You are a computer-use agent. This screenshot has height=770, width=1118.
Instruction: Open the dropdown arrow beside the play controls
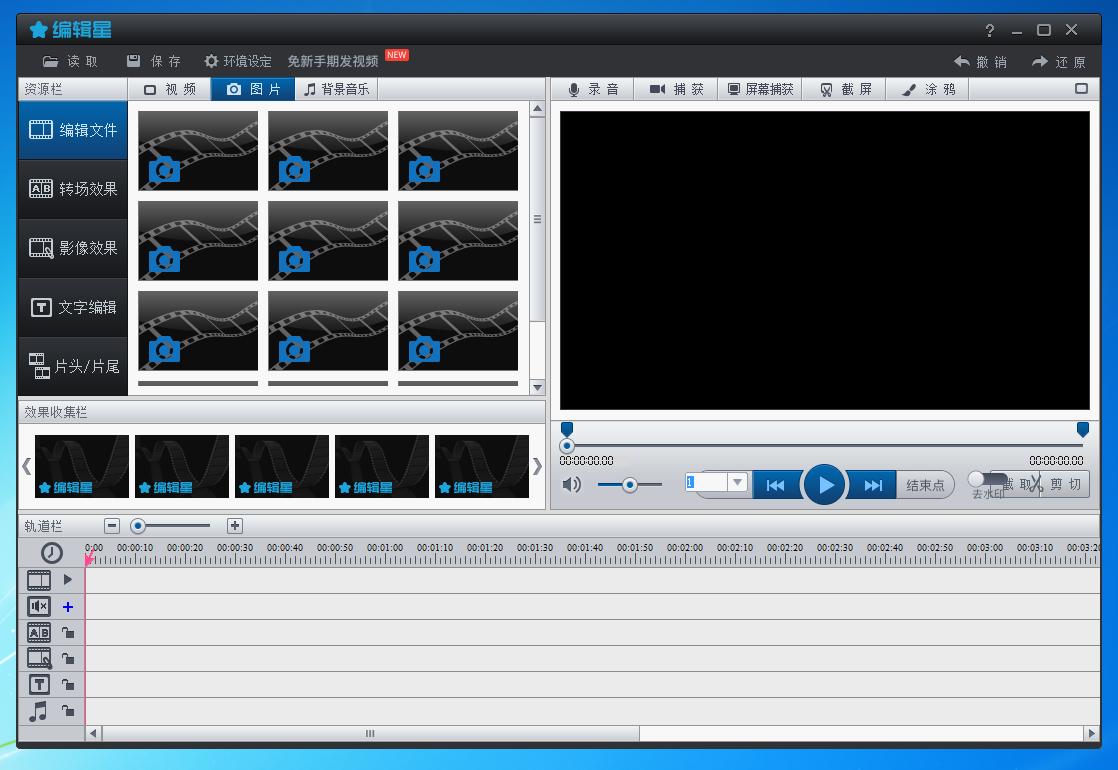pos(738,483)
